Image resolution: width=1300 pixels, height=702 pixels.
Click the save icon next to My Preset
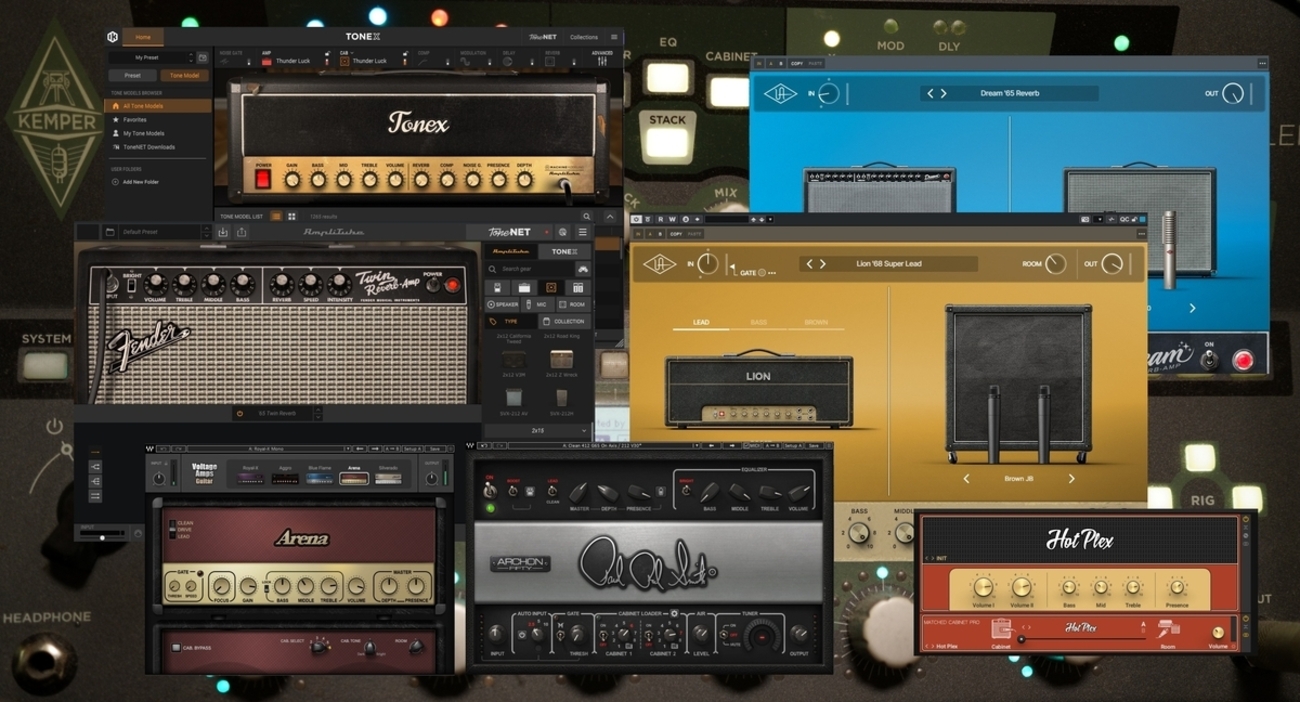tap(202, 58)
